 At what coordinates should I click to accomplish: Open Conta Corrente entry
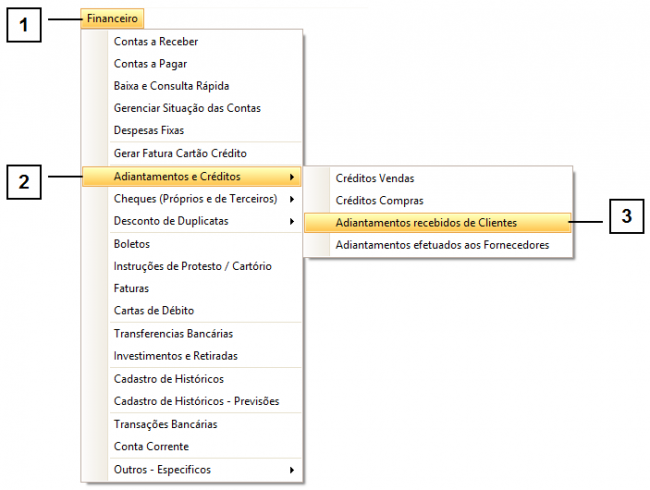pos(151,446)
